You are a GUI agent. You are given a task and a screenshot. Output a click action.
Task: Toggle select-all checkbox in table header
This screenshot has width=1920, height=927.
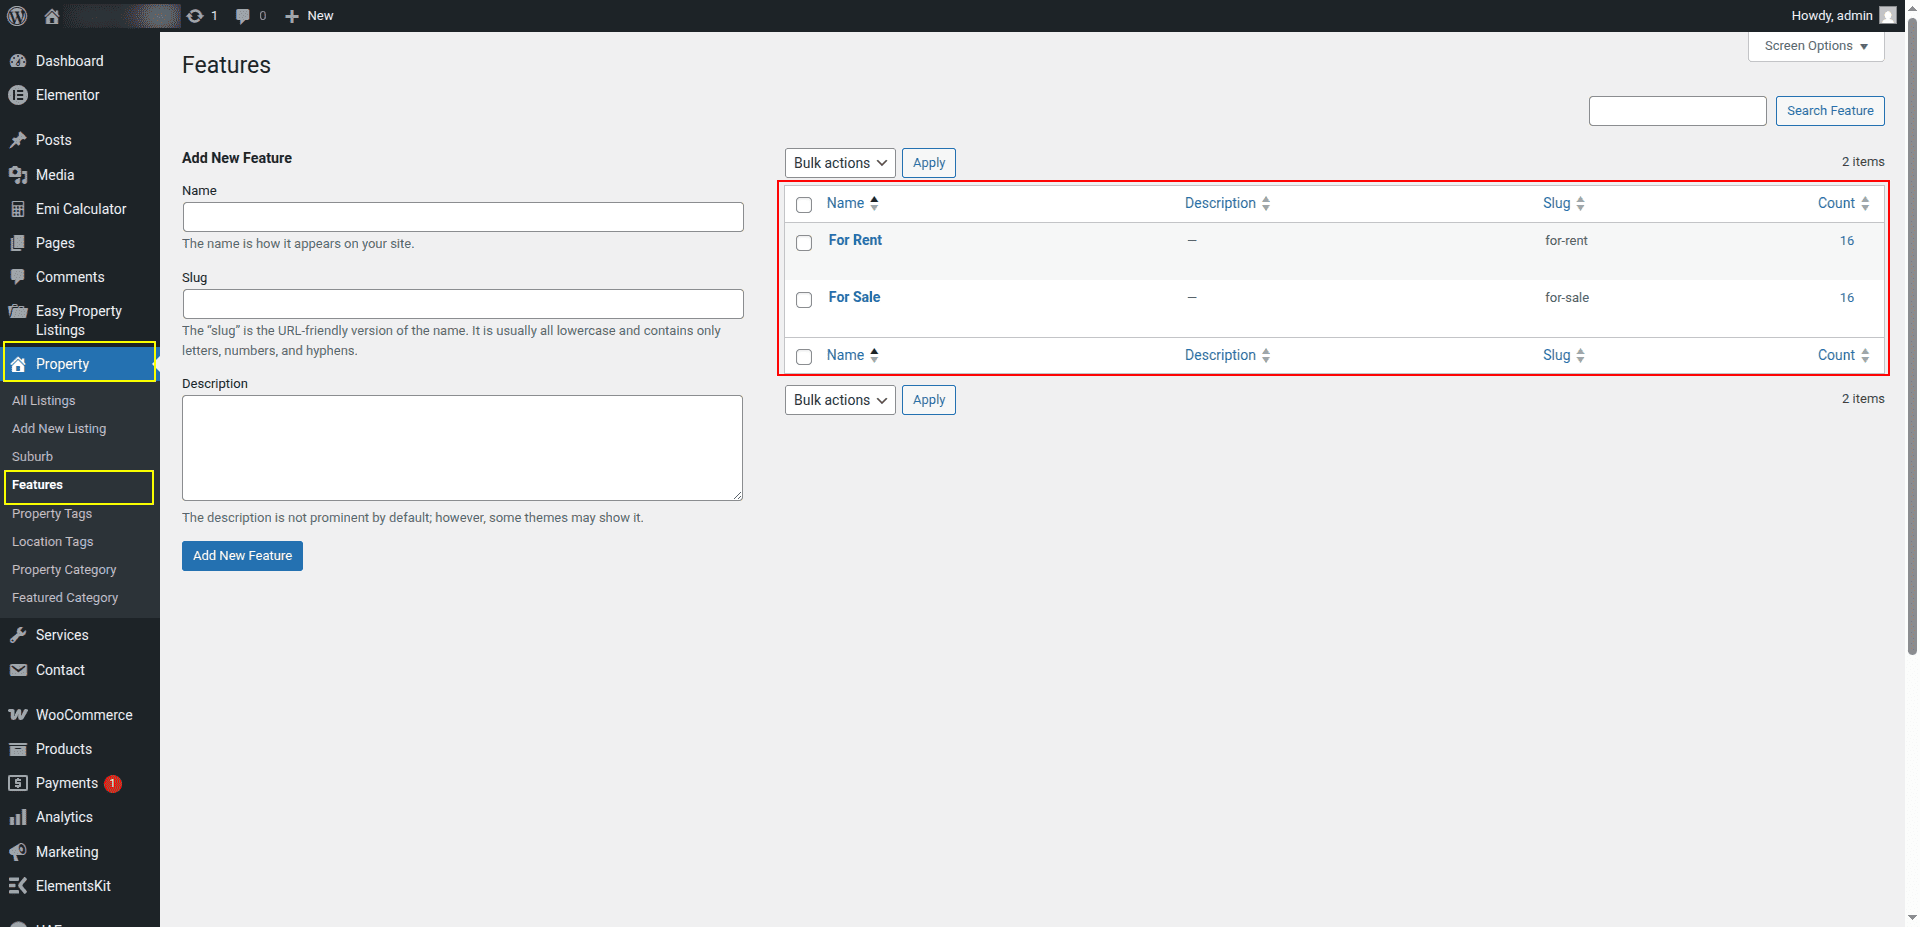click(804, 205)
